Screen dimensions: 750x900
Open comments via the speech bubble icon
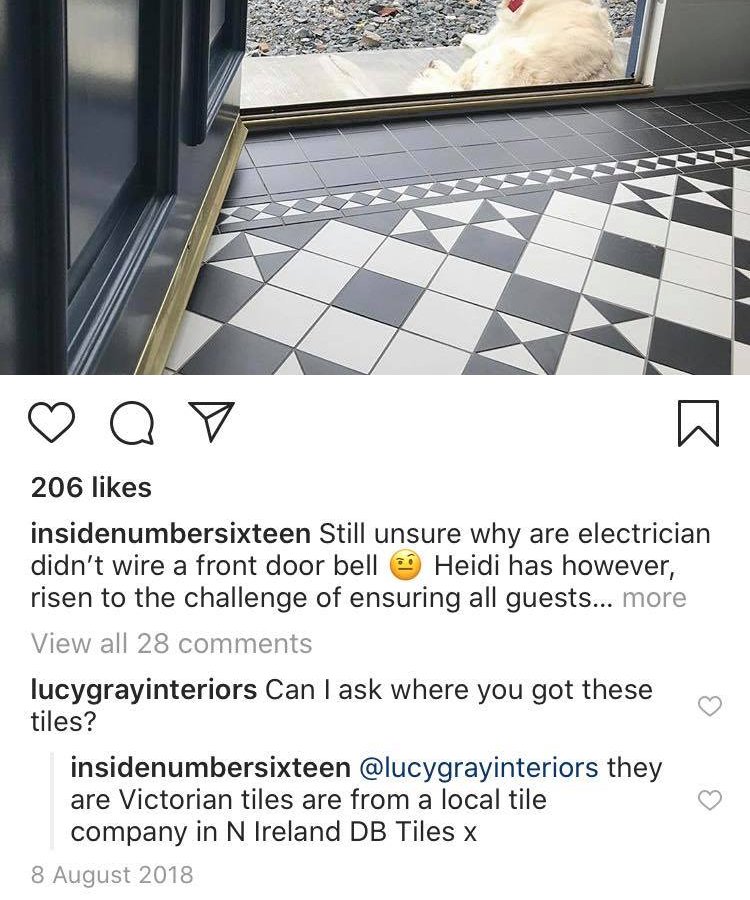[x=133, y=423]
